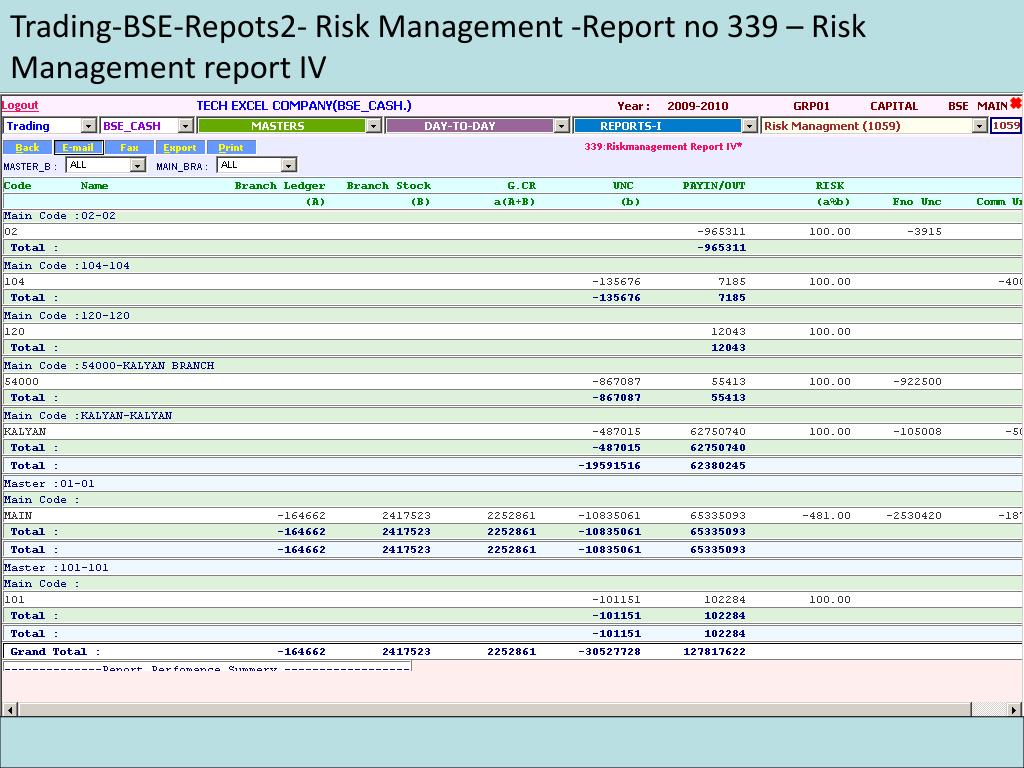
Task: Click the REPORTS-I menu label
Action: point(630,126)
